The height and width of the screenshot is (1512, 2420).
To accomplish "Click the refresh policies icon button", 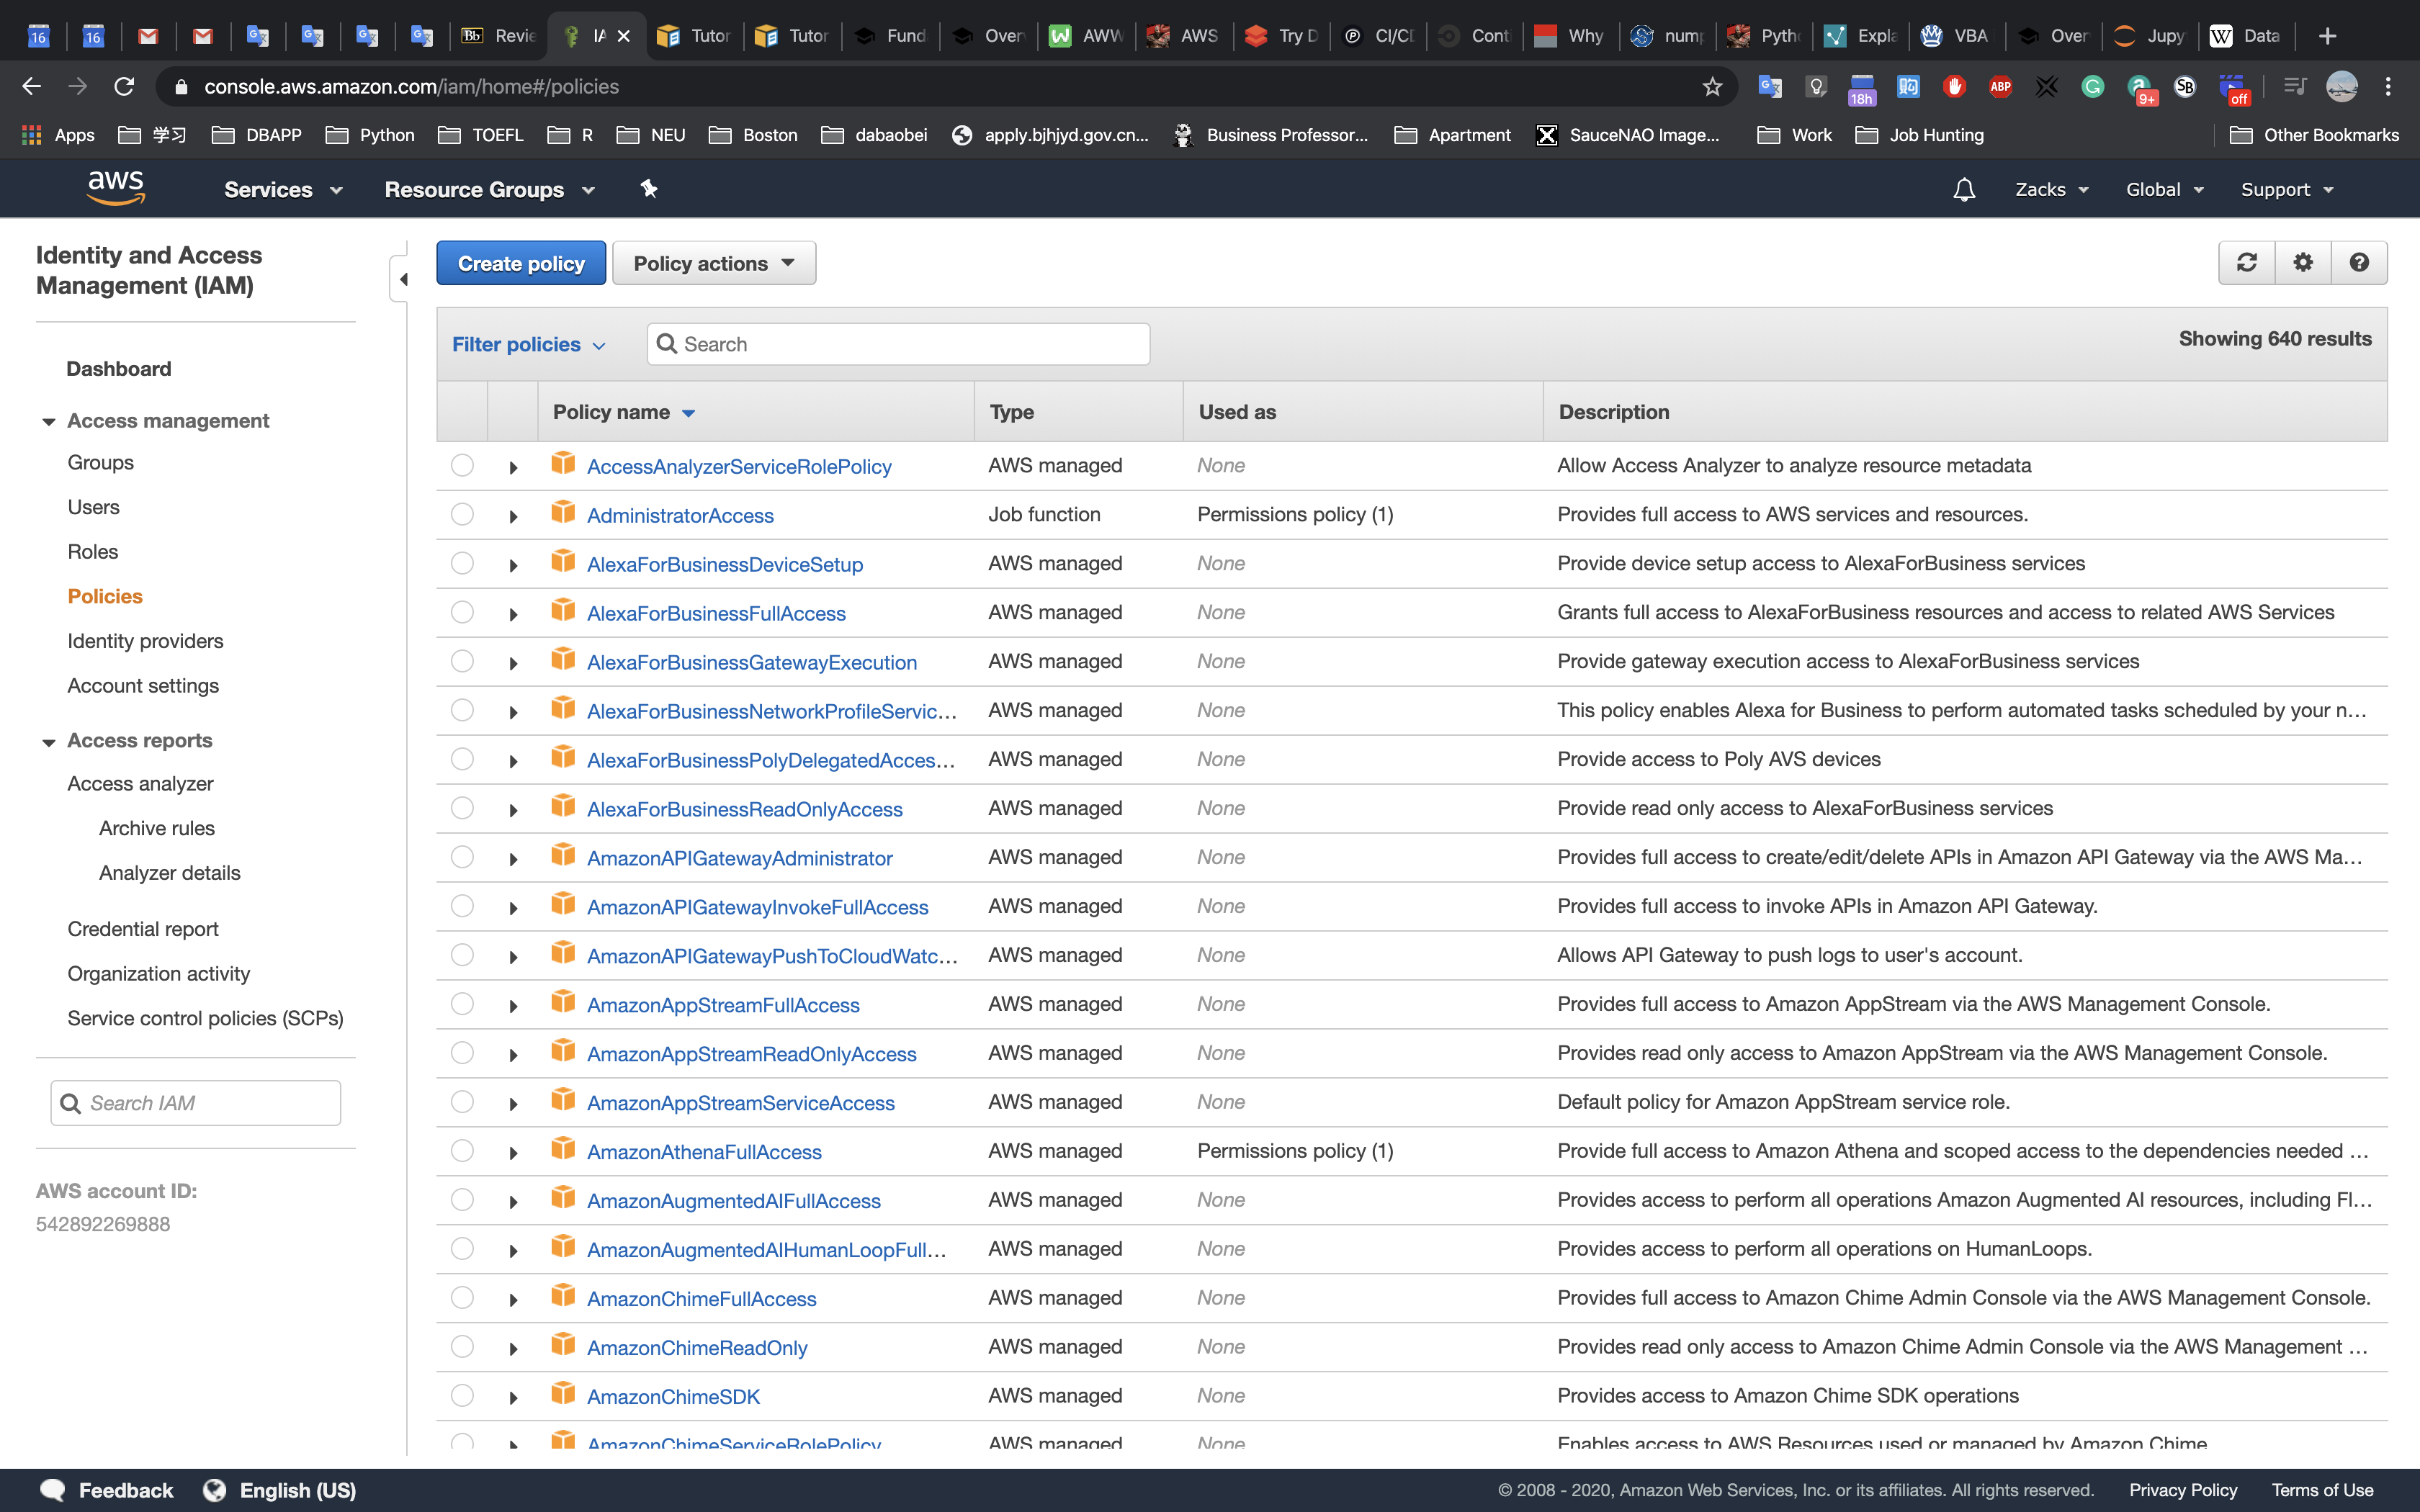I will coord(2246,263).
